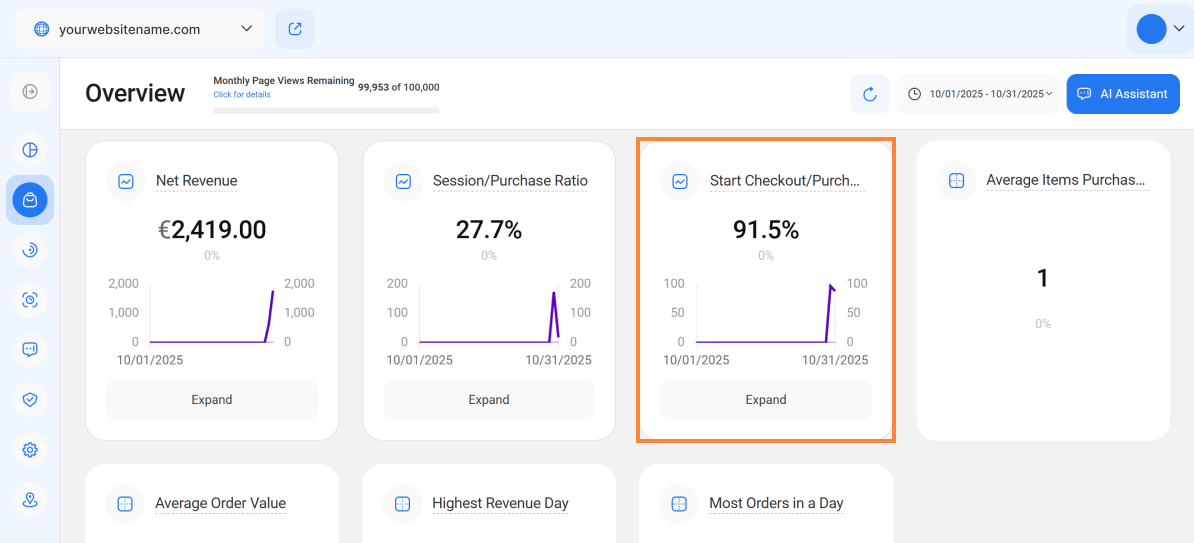The image size is (1194, 543).
Task: Launch the AI Assistant
Action: 1123,94
